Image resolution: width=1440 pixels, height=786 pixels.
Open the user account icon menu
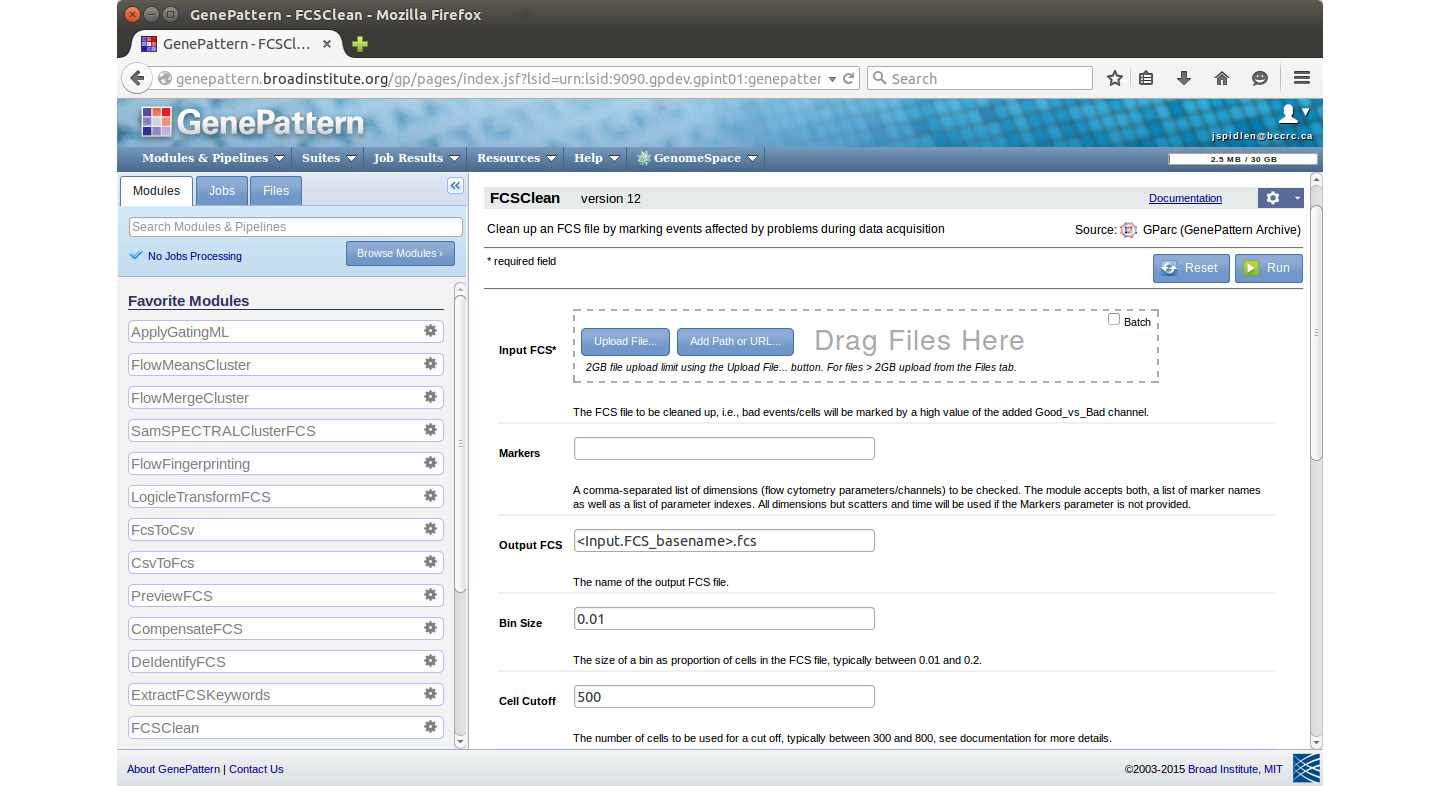(x=1294, y=113)
